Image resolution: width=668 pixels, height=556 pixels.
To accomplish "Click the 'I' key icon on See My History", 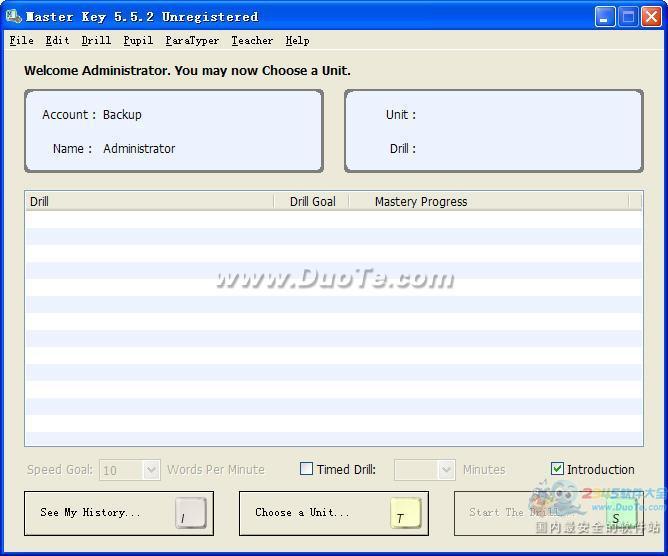I will click(190, 514).
